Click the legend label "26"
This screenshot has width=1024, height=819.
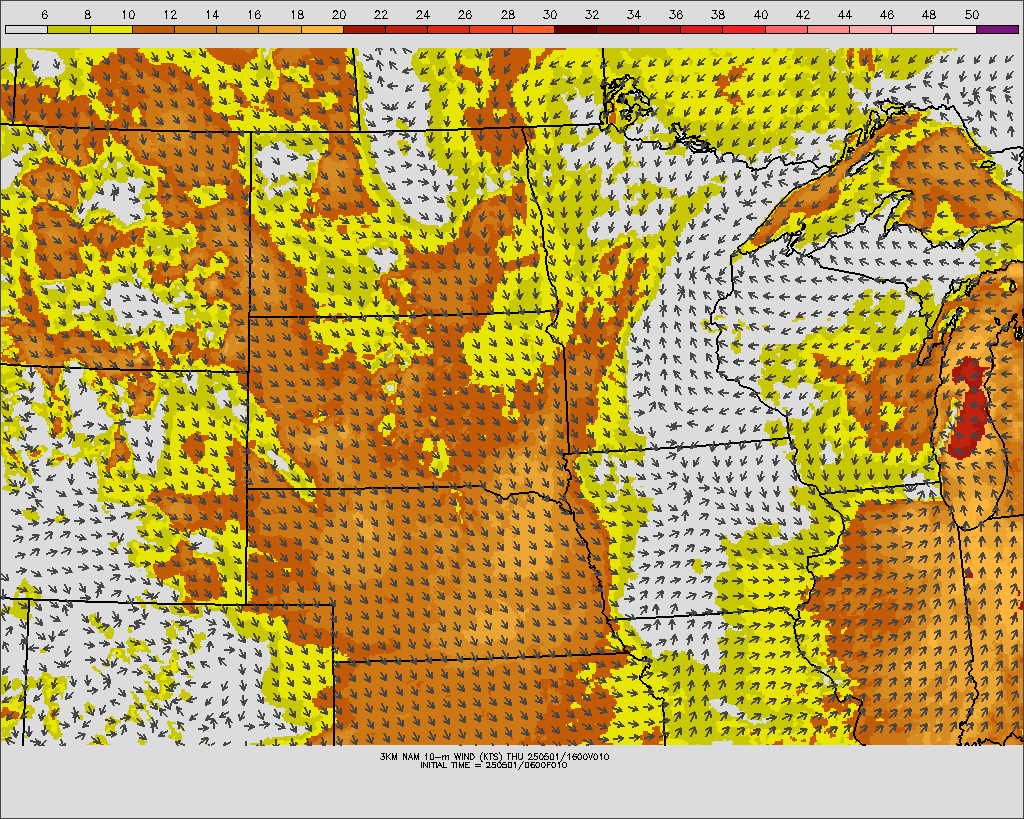[x=465, y=14]
